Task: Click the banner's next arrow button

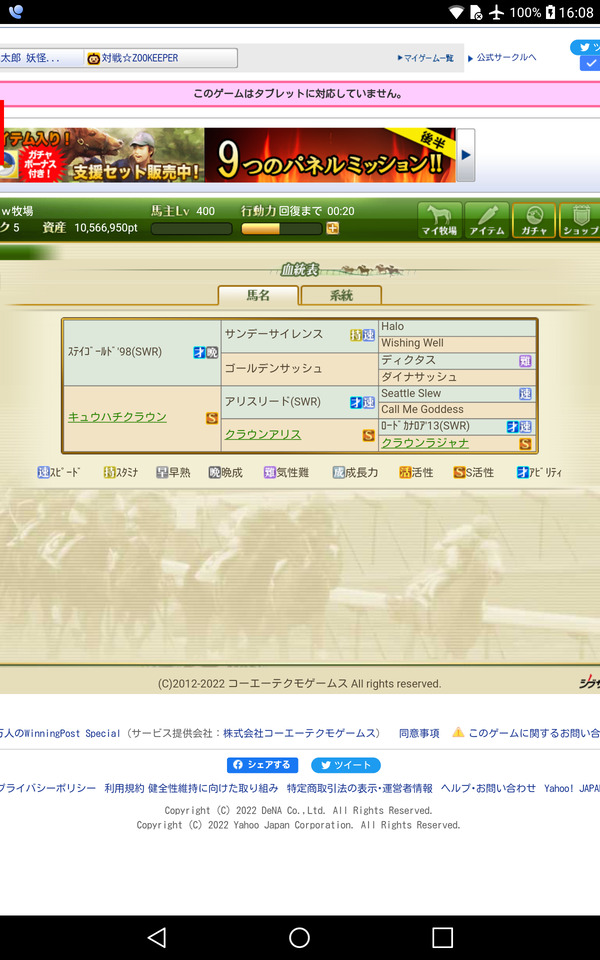Action: point(466,155)
